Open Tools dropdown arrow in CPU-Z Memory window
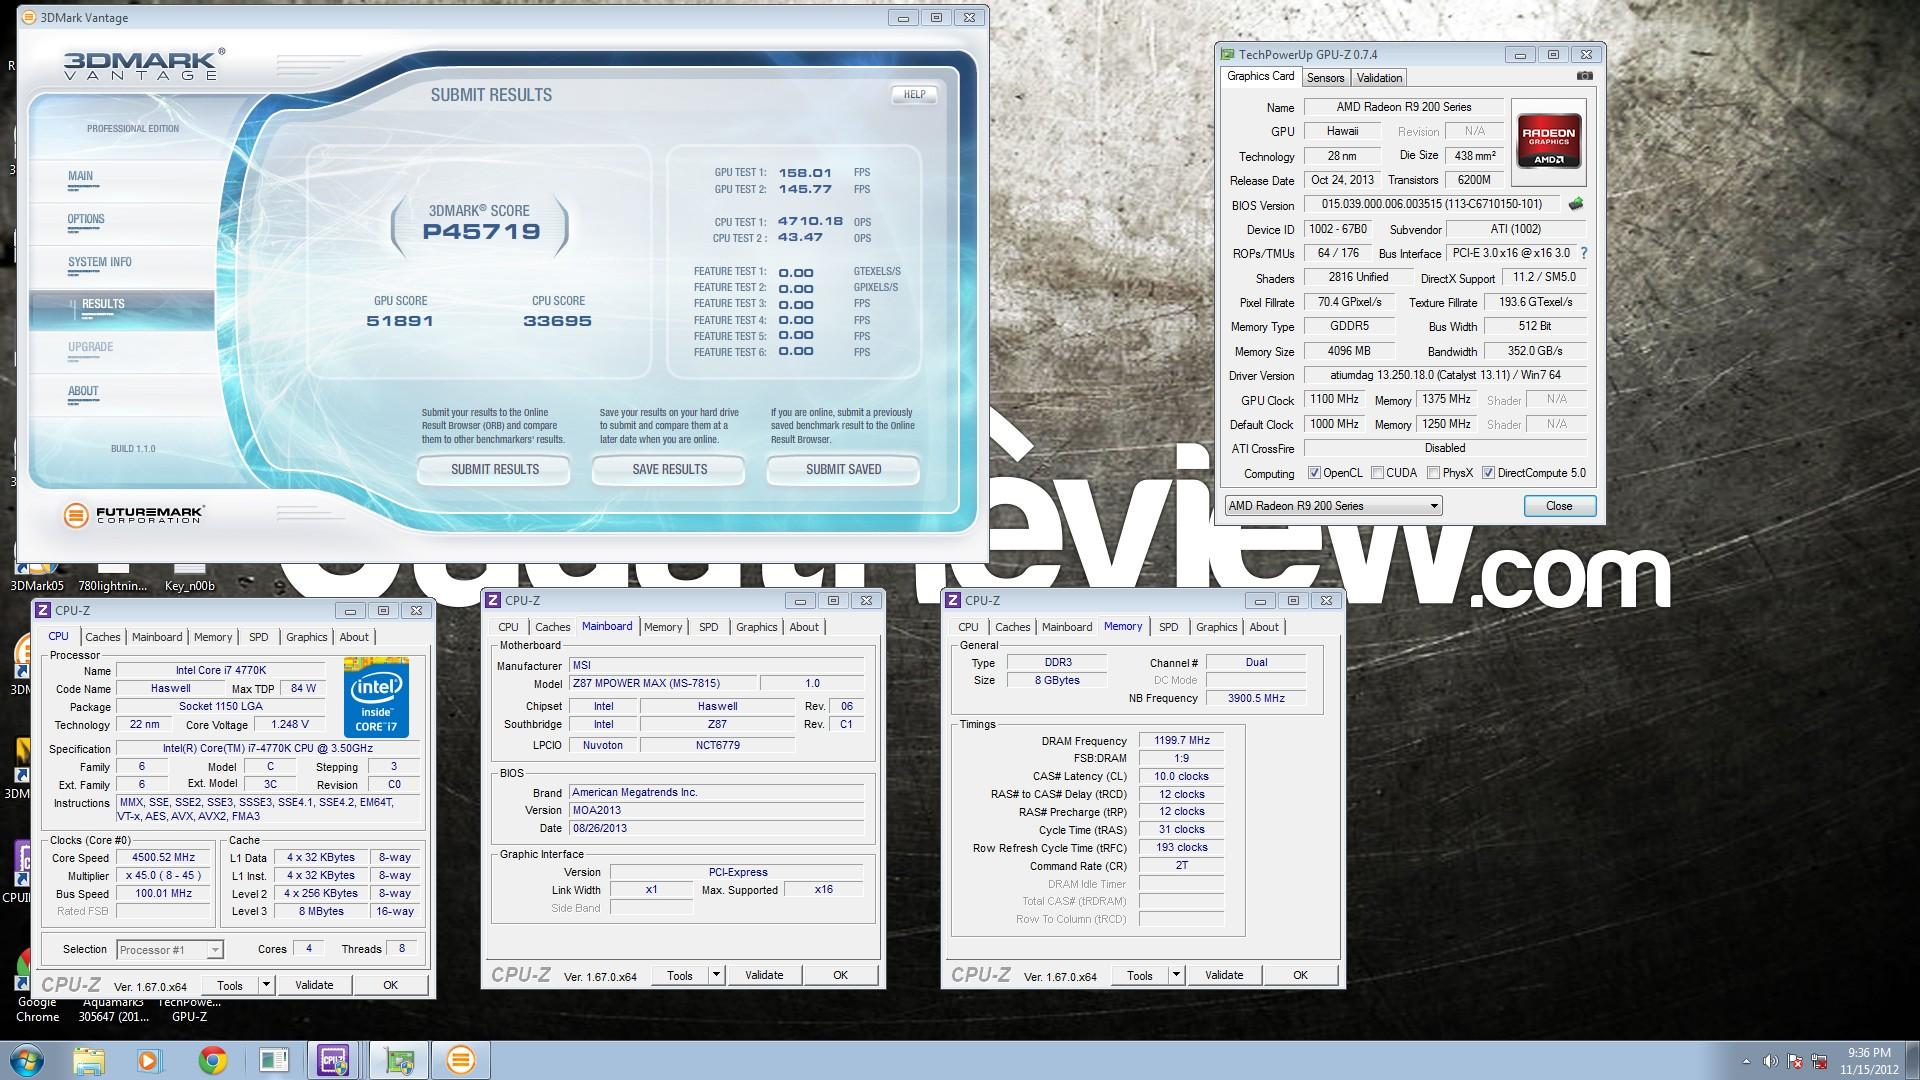The image size is (1920, 1080). [1176, 975]
